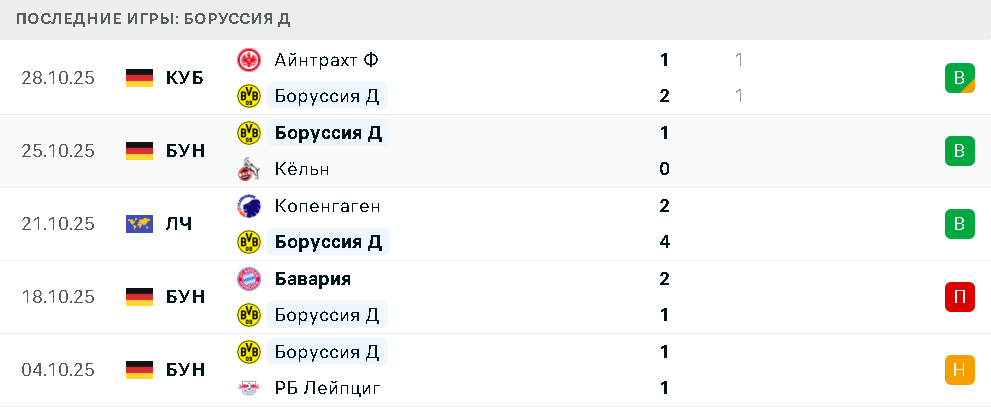Click the Eintracht Frankfurt club logo
Viewport: 991px width, 409px height.
click(x=248, y=60)
